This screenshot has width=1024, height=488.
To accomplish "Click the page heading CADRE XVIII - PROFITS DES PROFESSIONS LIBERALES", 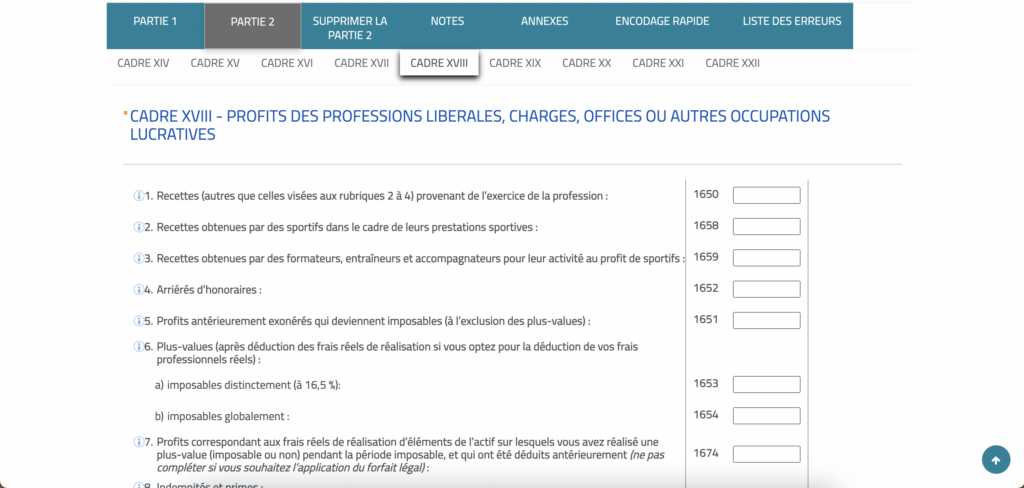I will click(x=480, y=125).
